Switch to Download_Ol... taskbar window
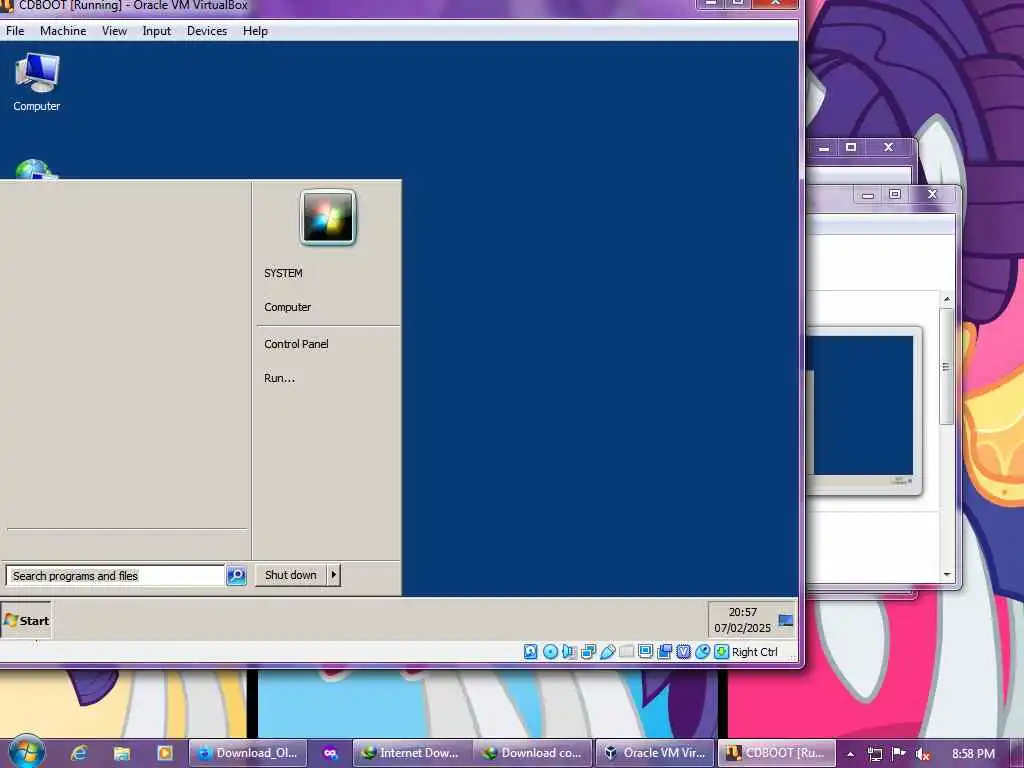 point(248,753)
